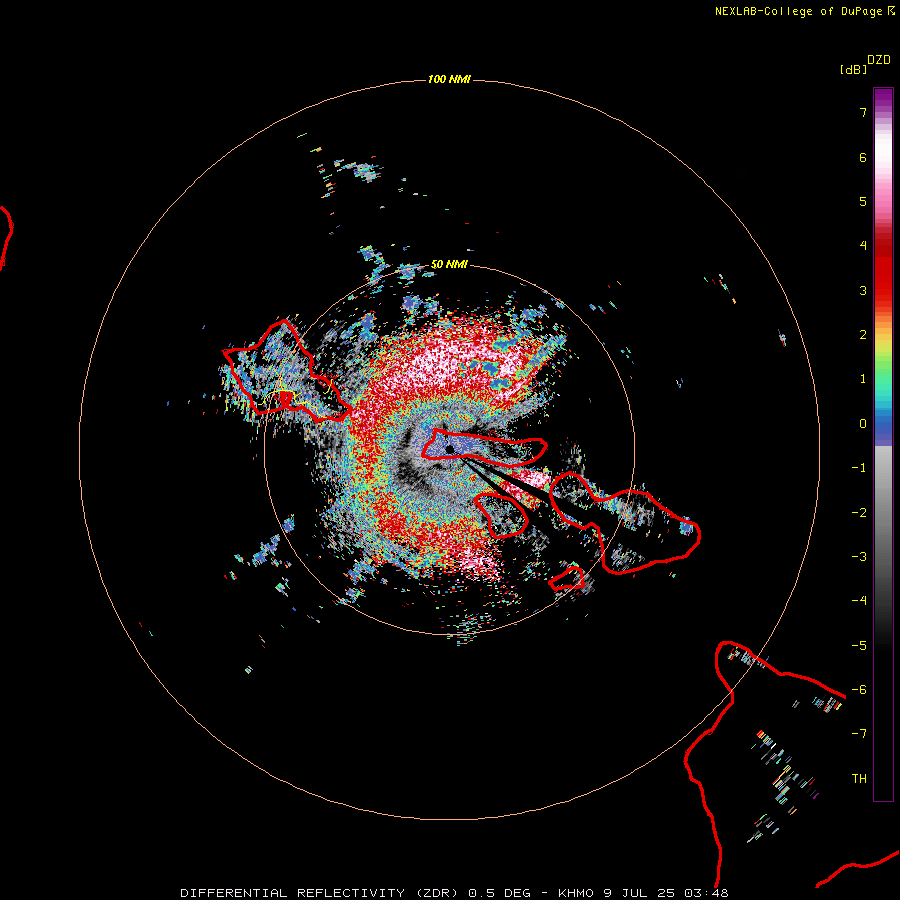Click the 7 dB tick label
The image size is (900, 900).
tap(863, 113)
